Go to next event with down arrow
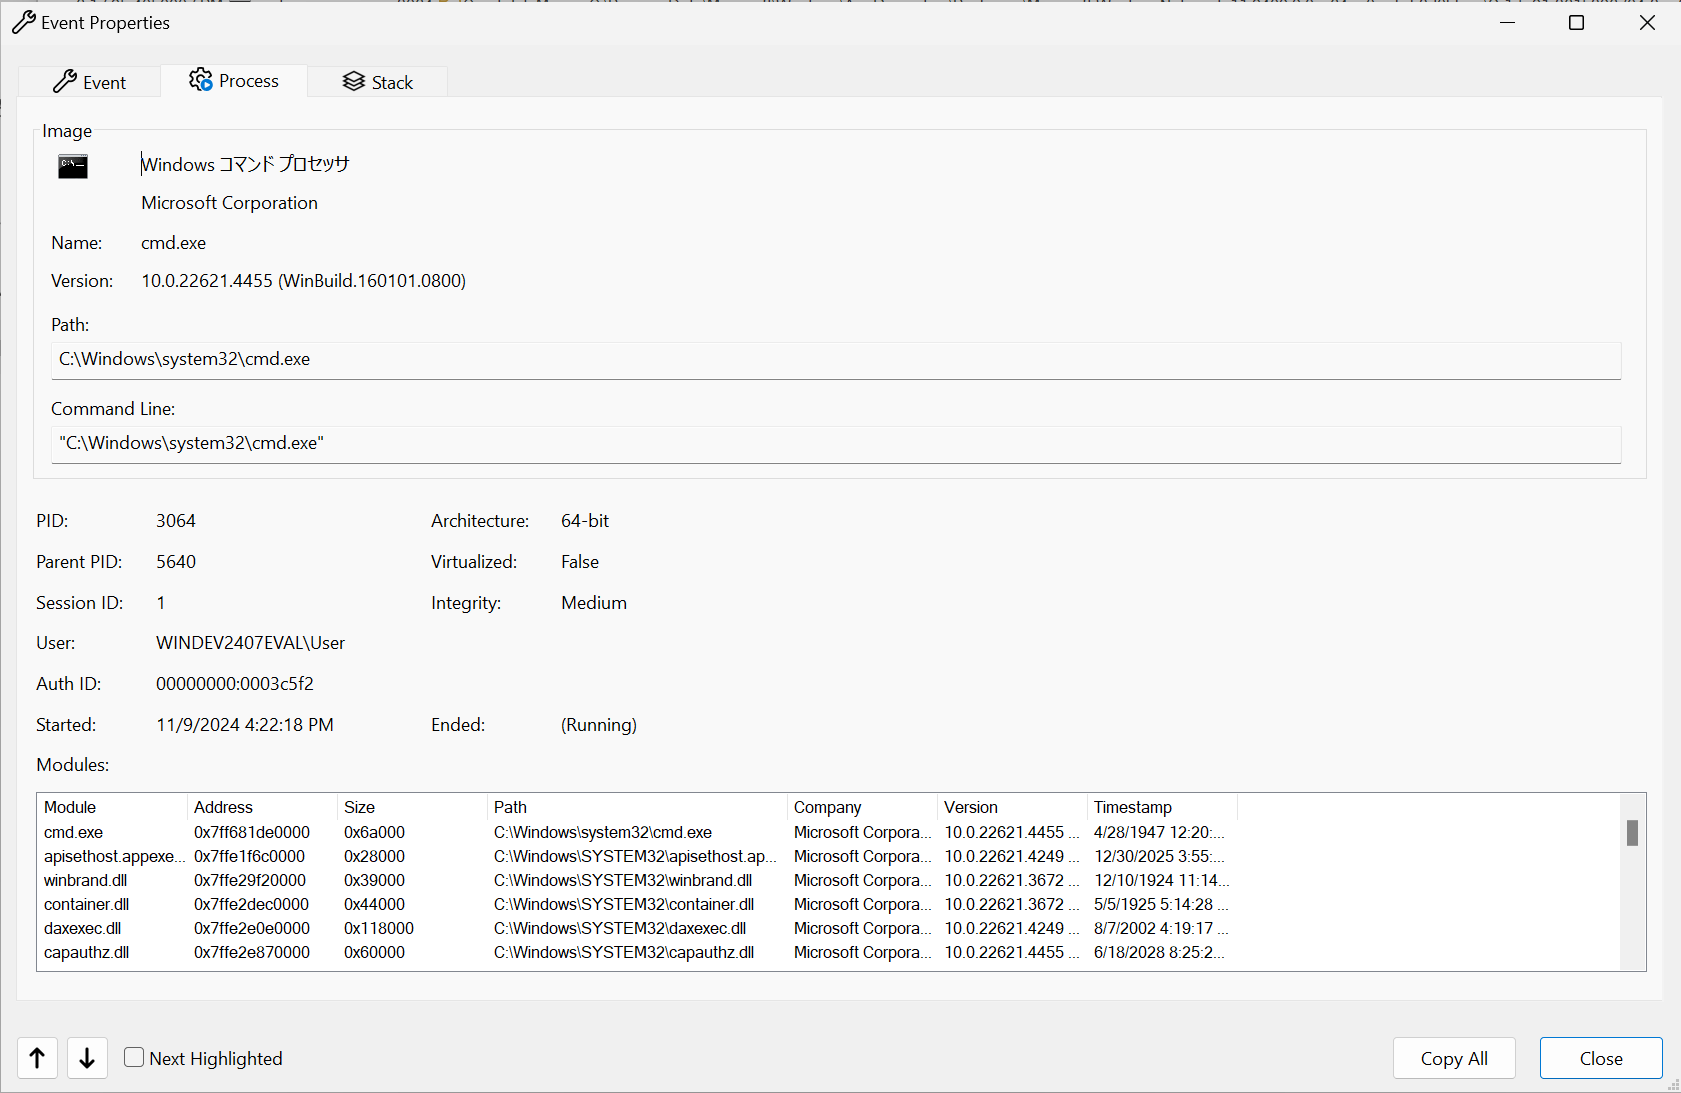This screenshot has height=1093, width=1681. 87,1058
